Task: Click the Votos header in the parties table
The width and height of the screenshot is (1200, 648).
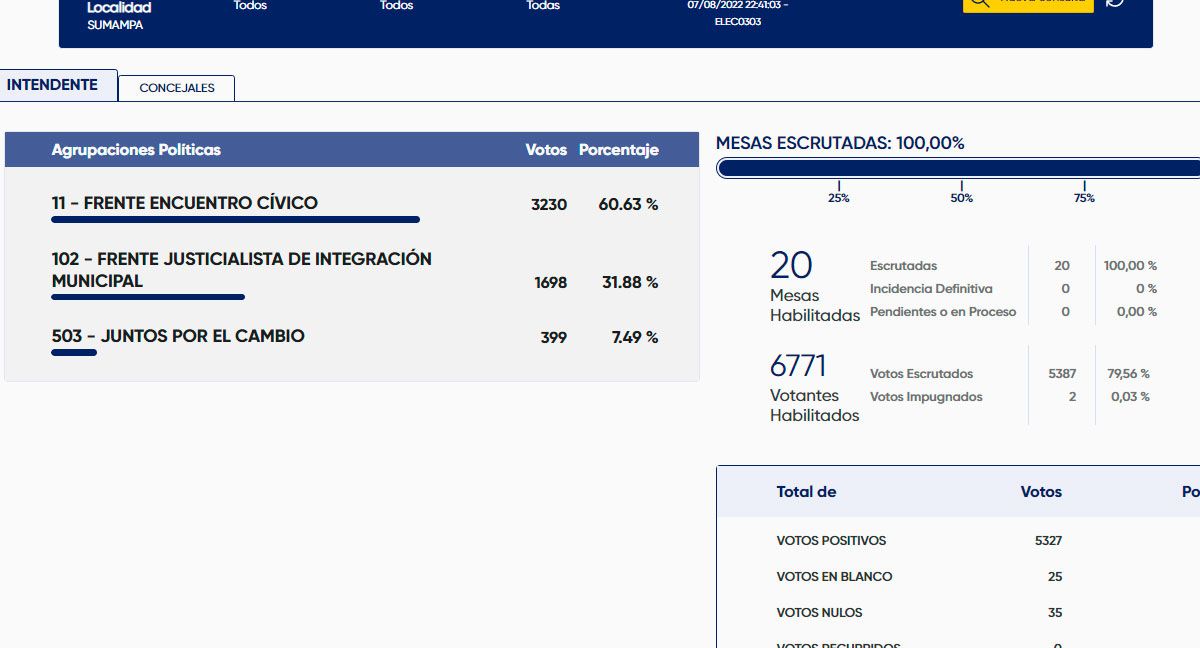Action: tap(546, 150)
